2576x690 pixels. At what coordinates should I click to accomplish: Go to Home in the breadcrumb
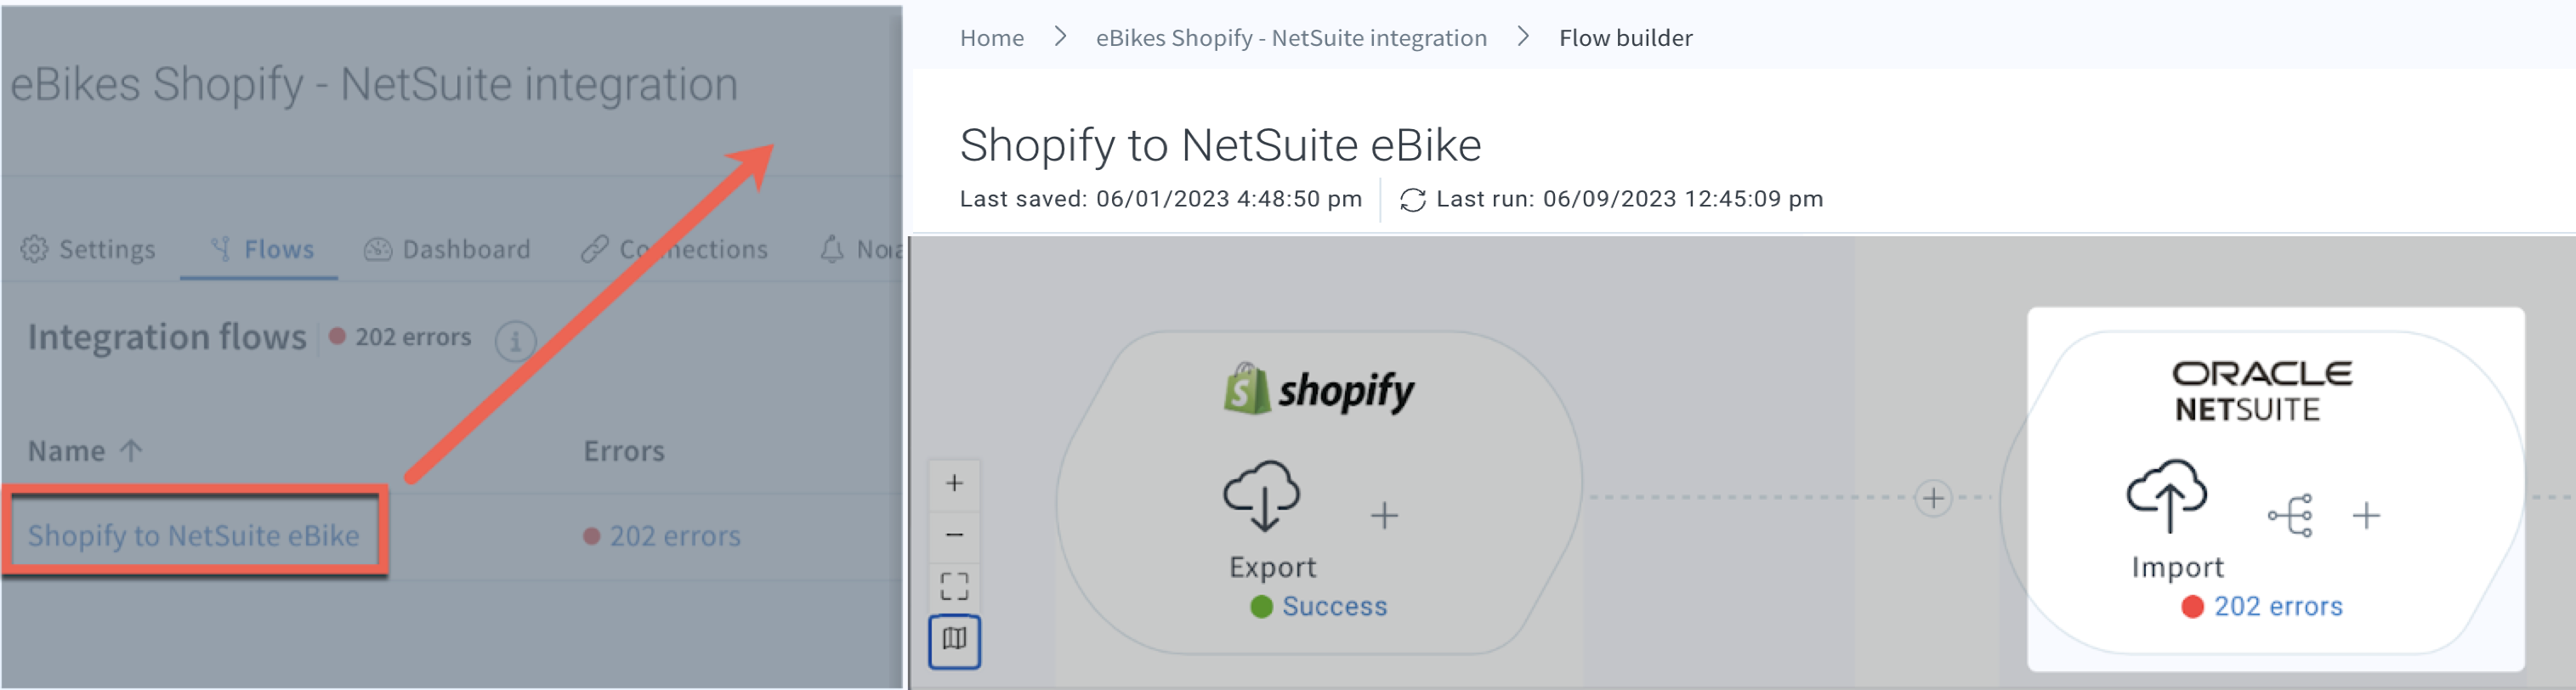[991, 38]
